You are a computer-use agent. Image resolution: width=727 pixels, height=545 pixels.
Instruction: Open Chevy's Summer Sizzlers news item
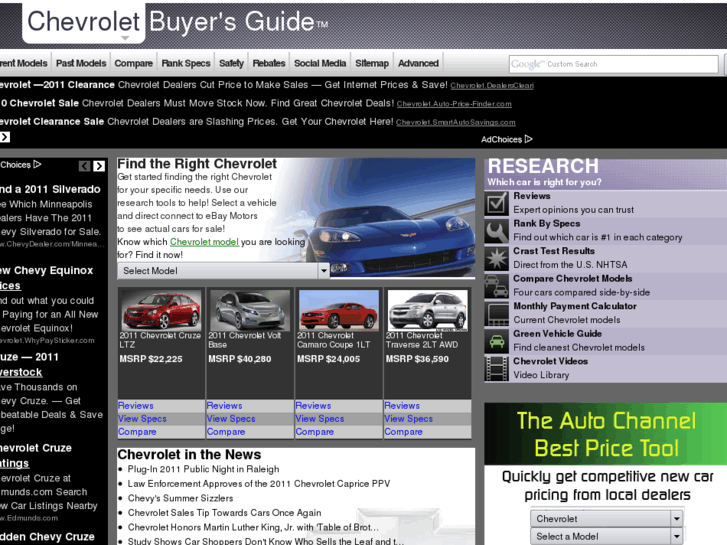(180, 498)
